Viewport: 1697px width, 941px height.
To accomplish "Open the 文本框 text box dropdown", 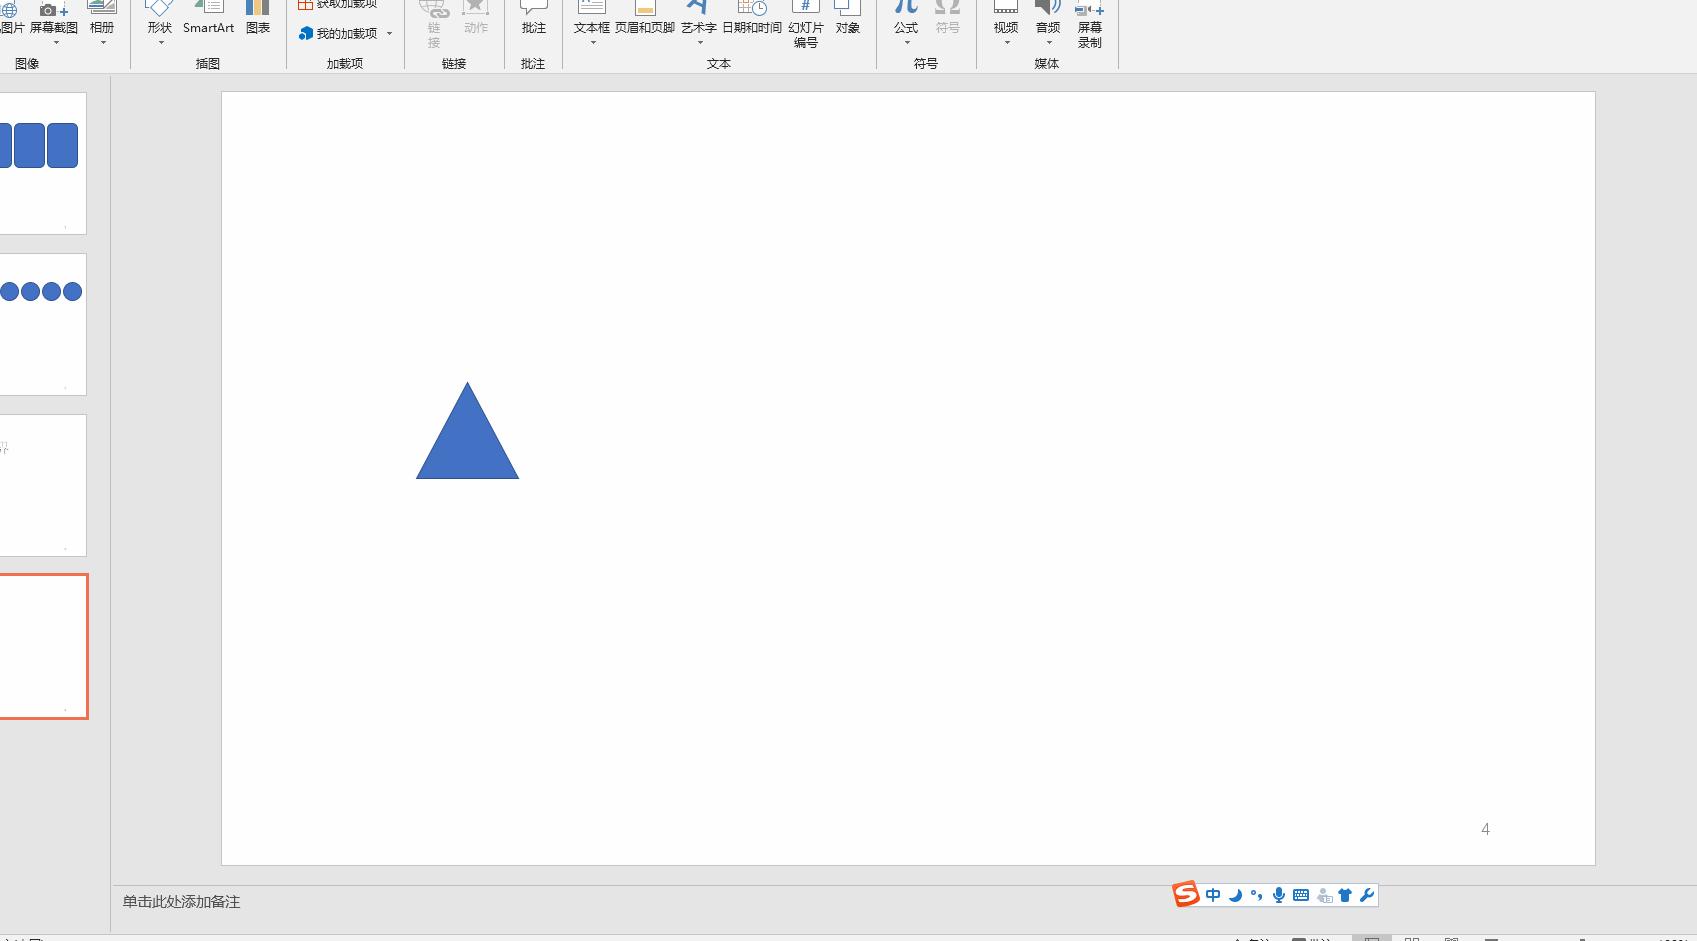I will click(591, 30).
